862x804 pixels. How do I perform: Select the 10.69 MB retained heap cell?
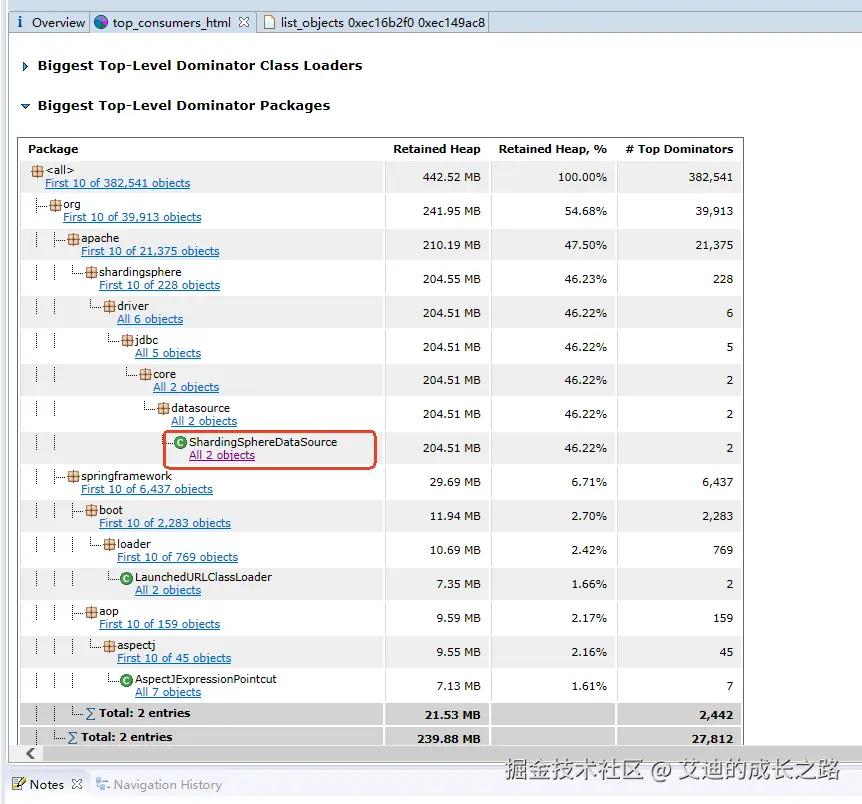coord(437,550)
